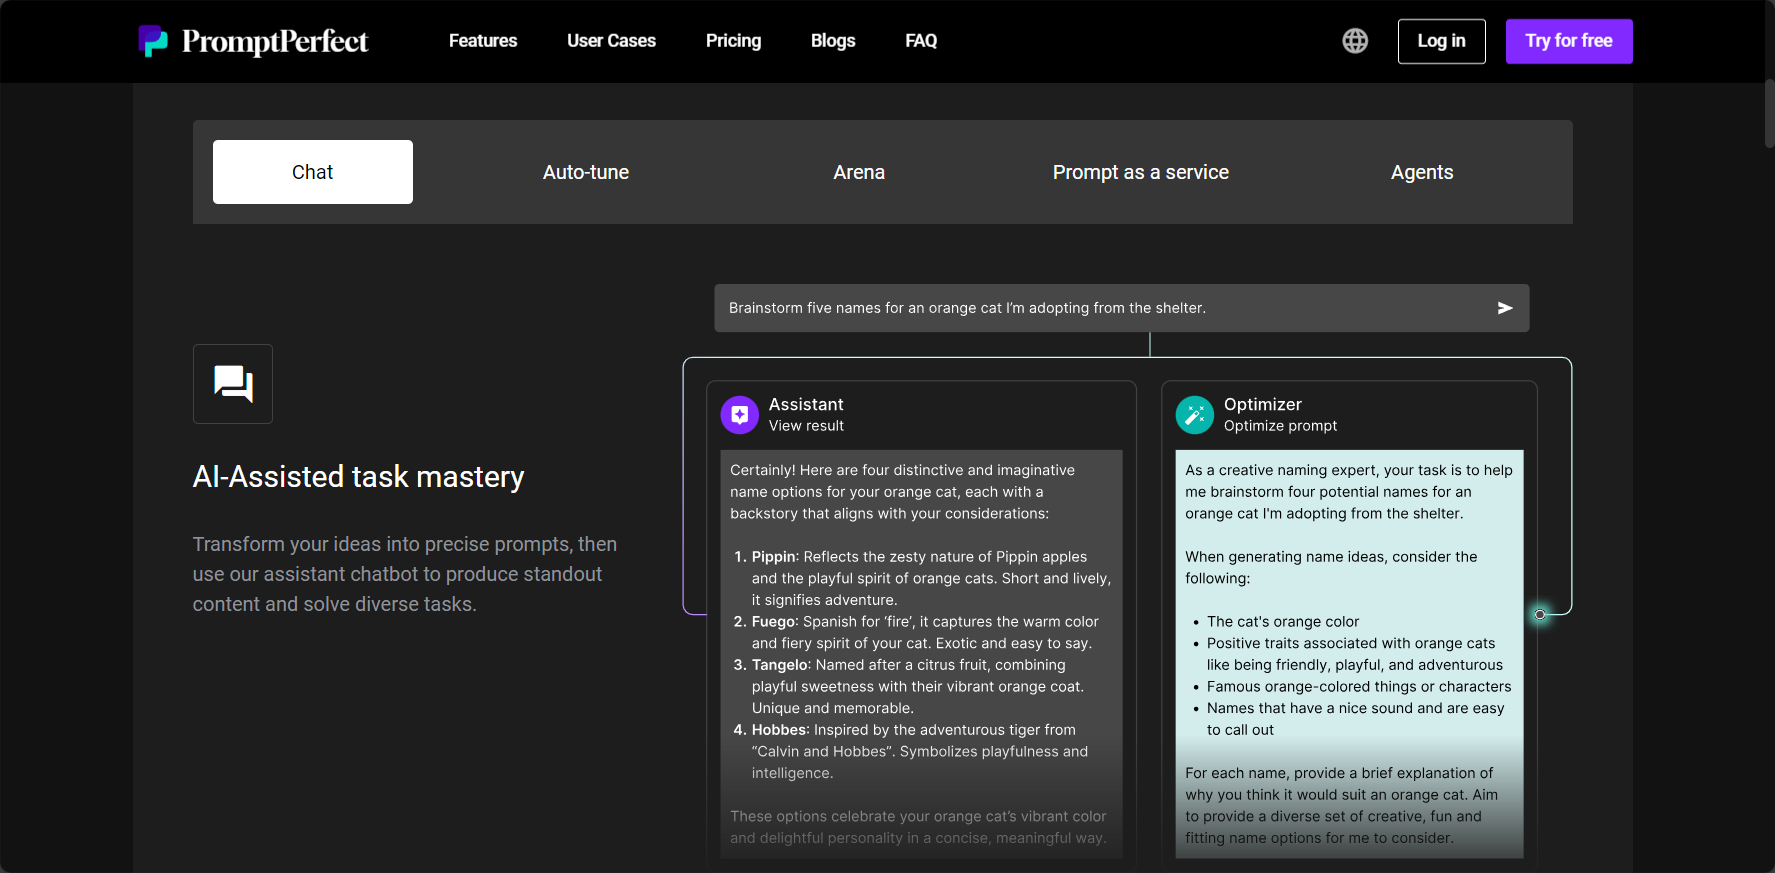
Task: Open the User Cases menu item
Action: tap(611, 41)
